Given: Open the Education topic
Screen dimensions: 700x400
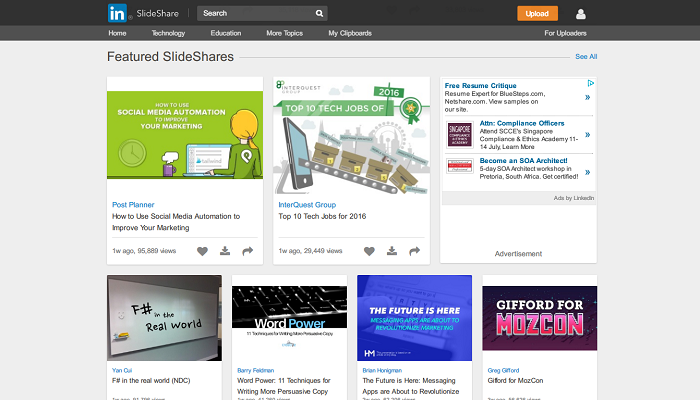Looking at the screenshot, I should (x=226, y=33).
